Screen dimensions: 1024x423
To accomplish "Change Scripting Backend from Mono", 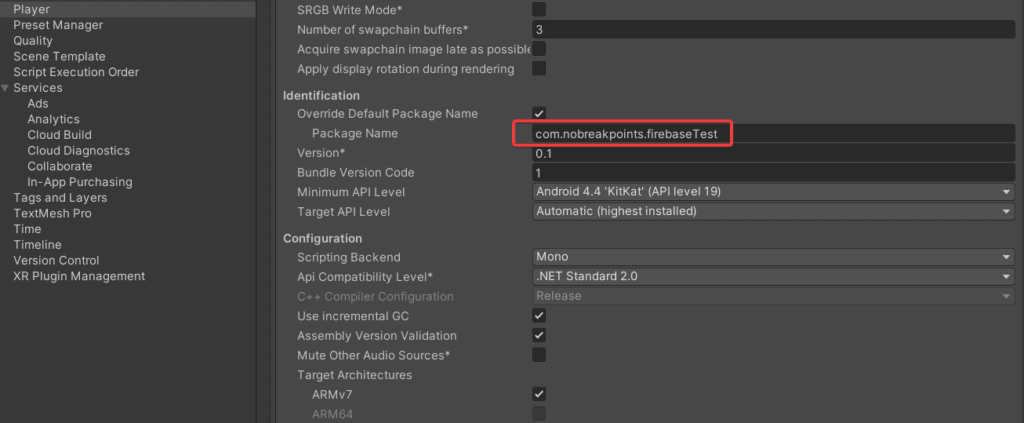I will pos(773,257).
